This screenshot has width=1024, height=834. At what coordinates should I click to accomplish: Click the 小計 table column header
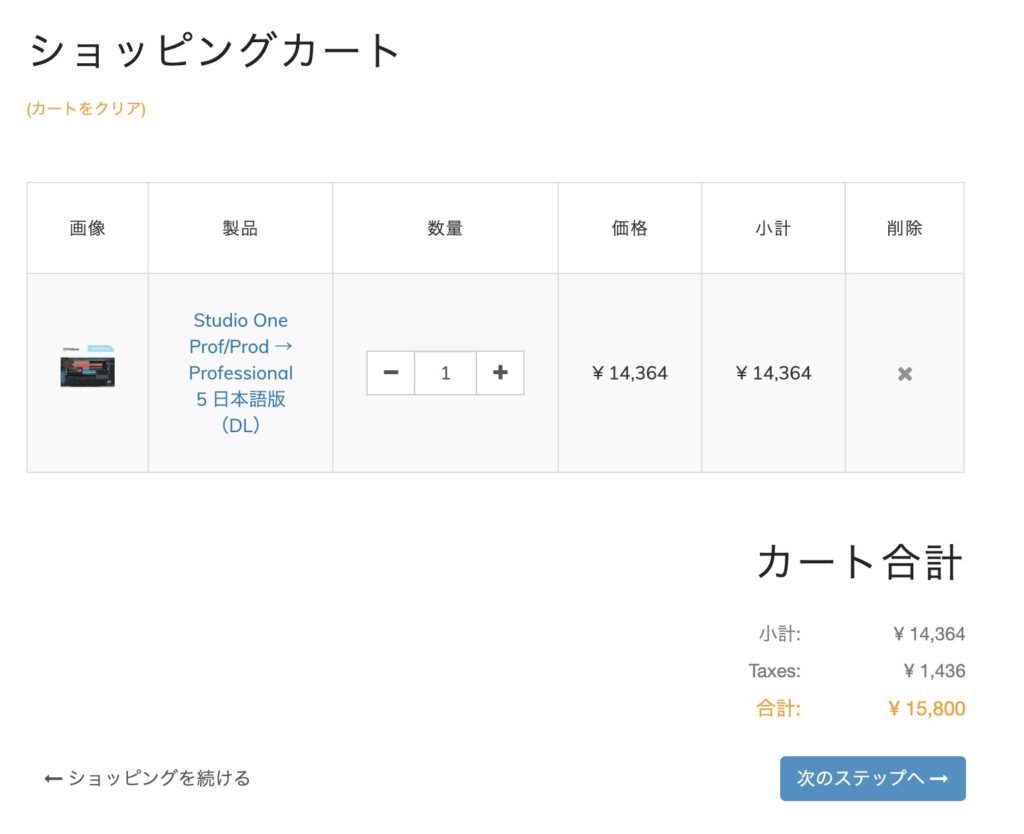(x=773, y=228)
